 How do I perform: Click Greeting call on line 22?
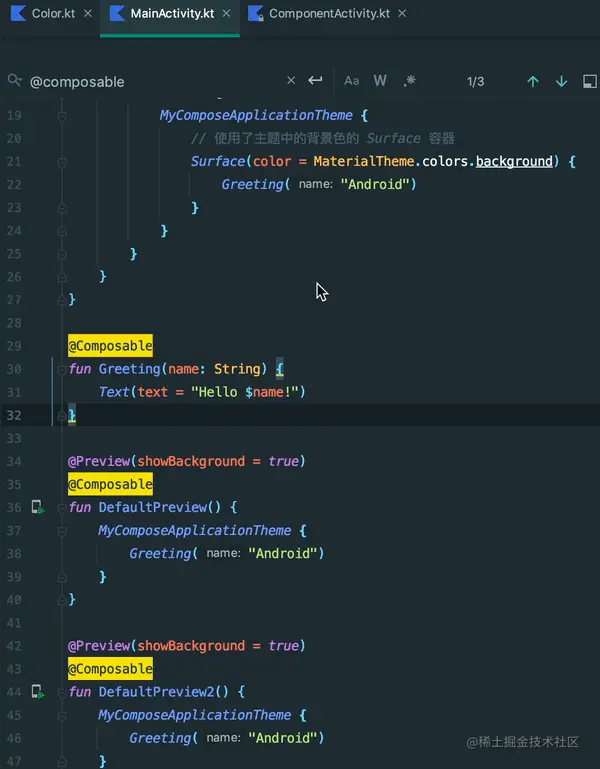pos(252,184)
